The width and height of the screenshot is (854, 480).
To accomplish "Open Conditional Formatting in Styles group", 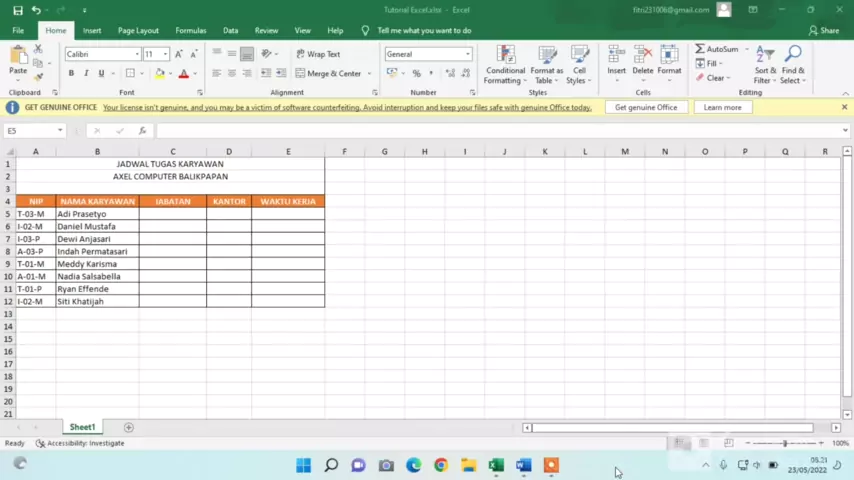I will pos(505,64).
